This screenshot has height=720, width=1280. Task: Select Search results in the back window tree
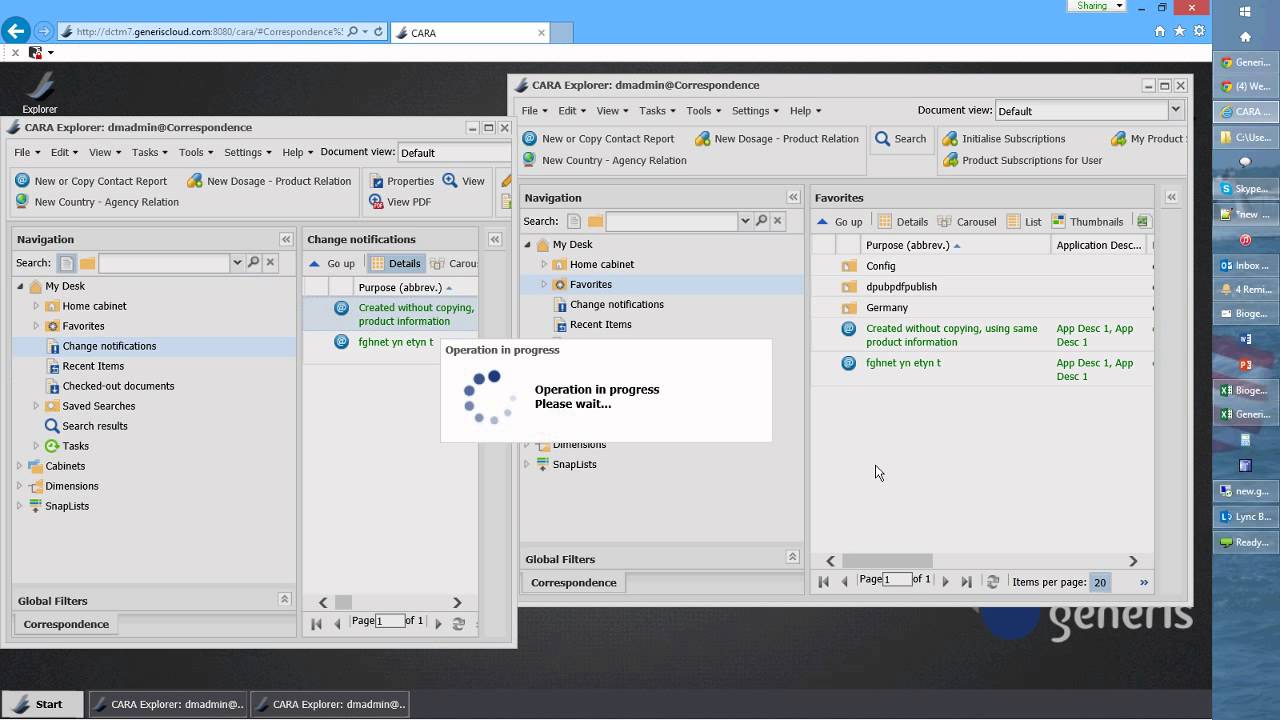(95, 426)
